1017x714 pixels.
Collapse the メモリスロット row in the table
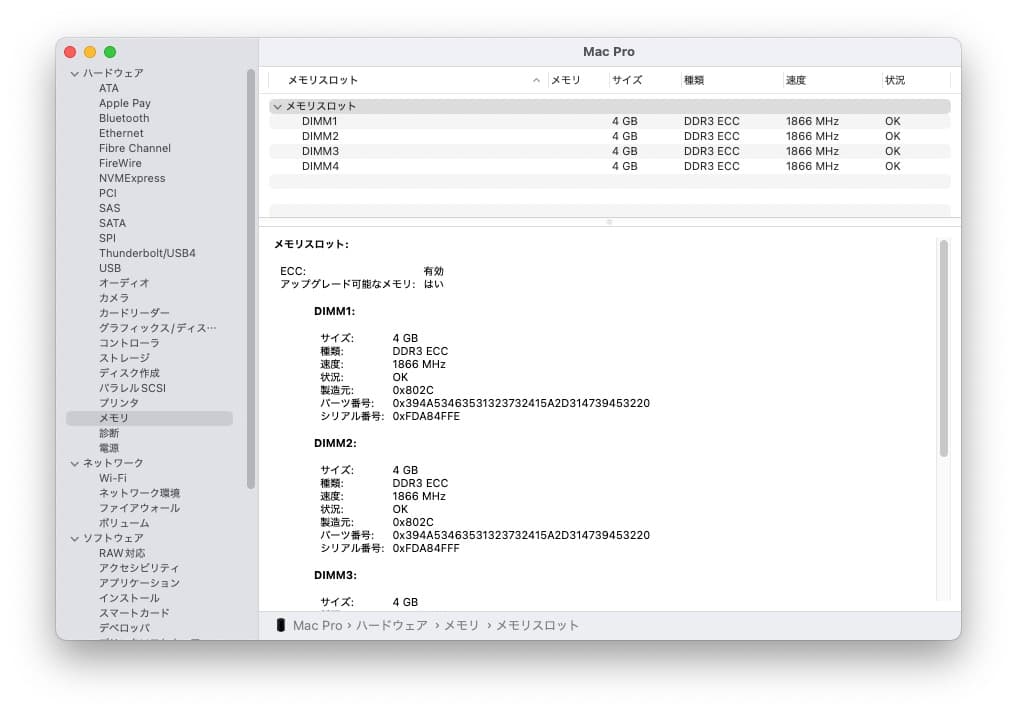[x=277, y=105]
